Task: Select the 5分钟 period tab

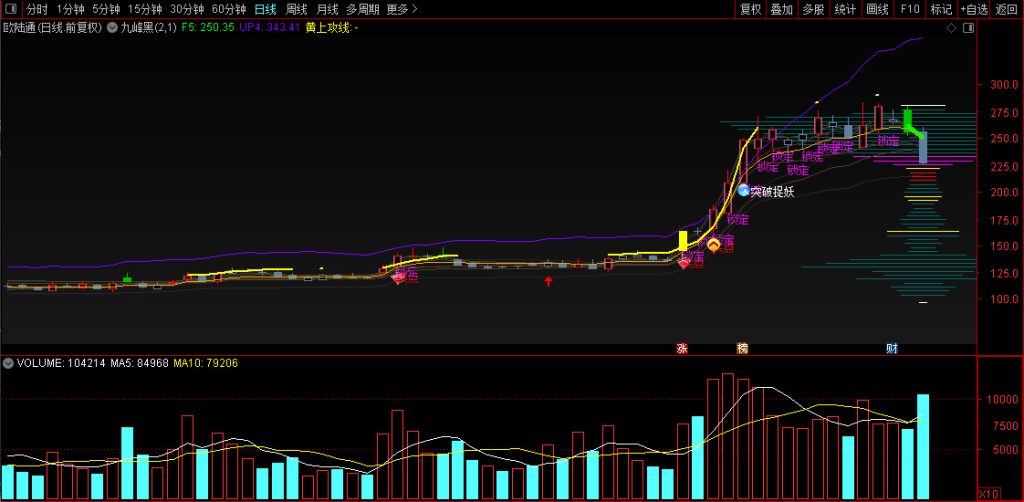Action: click(105, 9)
